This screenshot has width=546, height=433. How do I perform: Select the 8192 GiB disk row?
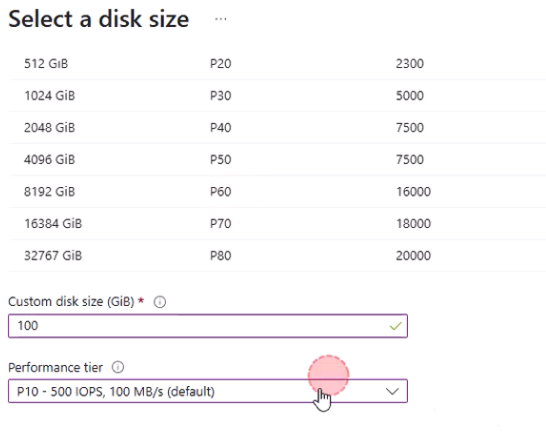277,192
